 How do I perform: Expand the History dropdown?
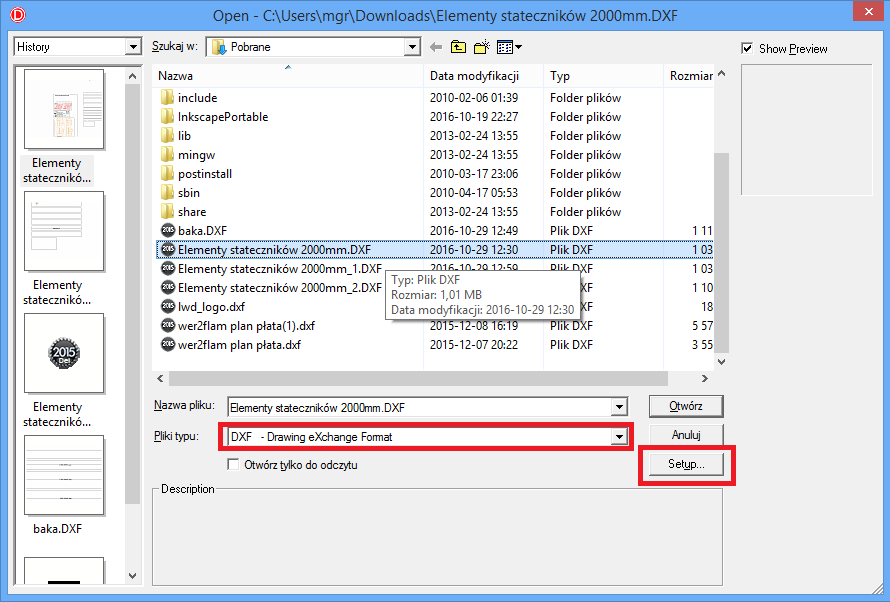(133, 47)
